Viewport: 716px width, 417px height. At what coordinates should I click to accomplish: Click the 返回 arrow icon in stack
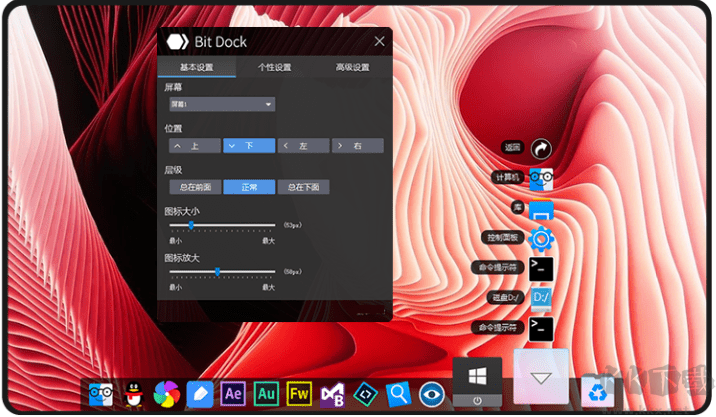tap(541, 148)
